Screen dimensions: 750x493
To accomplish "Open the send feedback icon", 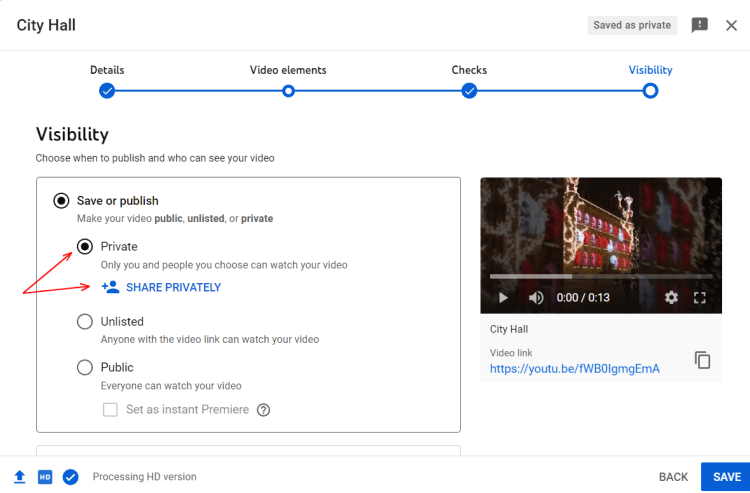I will click(x=699, y=25).
